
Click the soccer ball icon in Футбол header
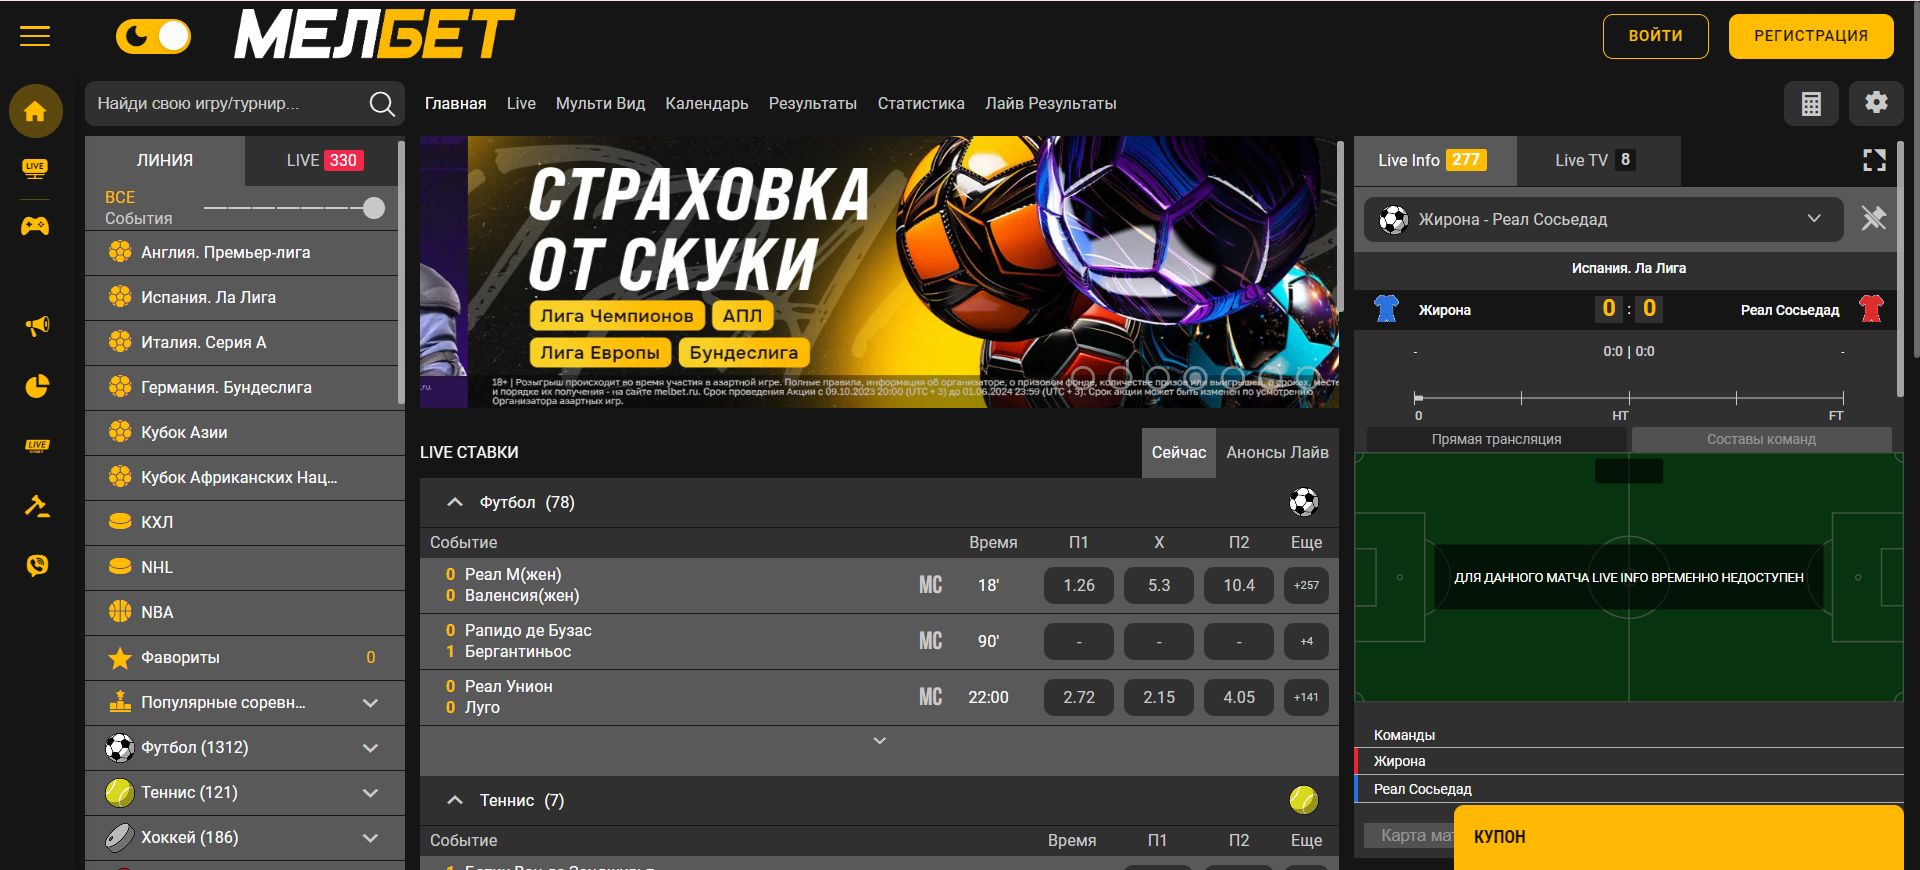pyautogui.click(x=1303, y=502)
